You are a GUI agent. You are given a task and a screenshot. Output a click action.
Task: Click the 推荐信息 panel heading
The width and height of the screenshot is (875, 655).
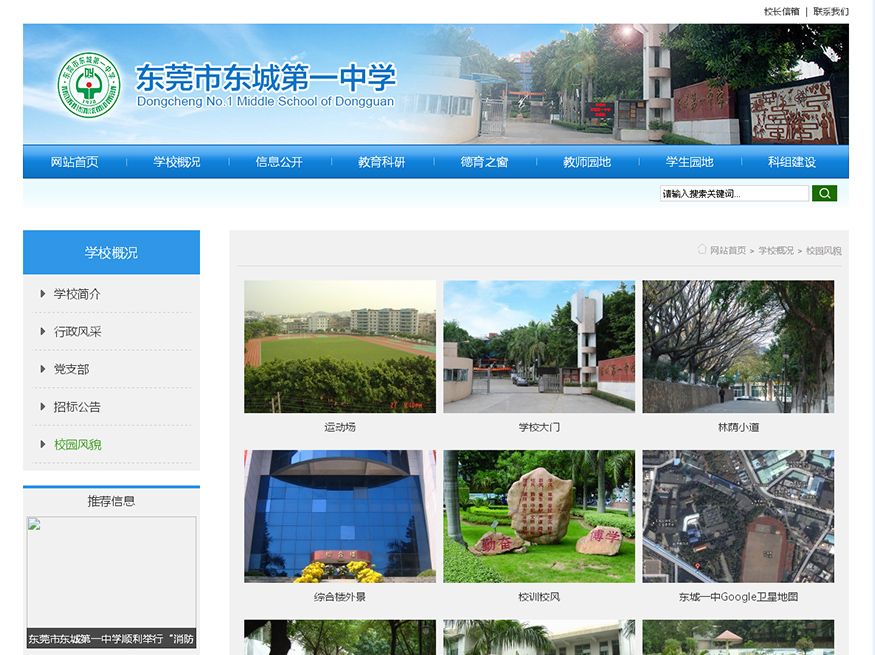pyautogui.click(x=112, y=501)
